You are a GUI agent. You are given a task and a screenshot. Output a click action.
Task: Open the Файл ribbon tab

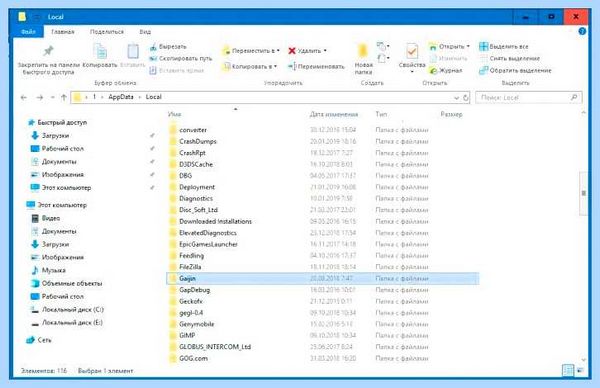(28, 32)
